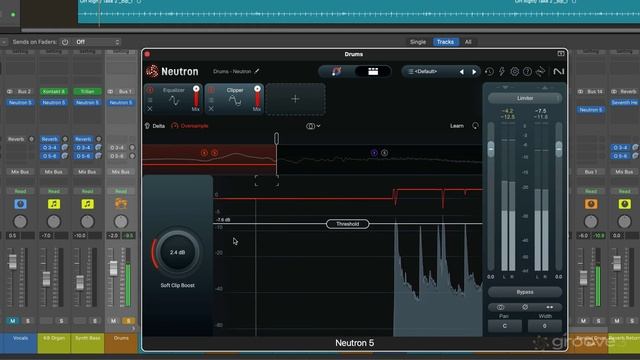
Task: Click the Learn button in Clipper
Action: point(457,126)
